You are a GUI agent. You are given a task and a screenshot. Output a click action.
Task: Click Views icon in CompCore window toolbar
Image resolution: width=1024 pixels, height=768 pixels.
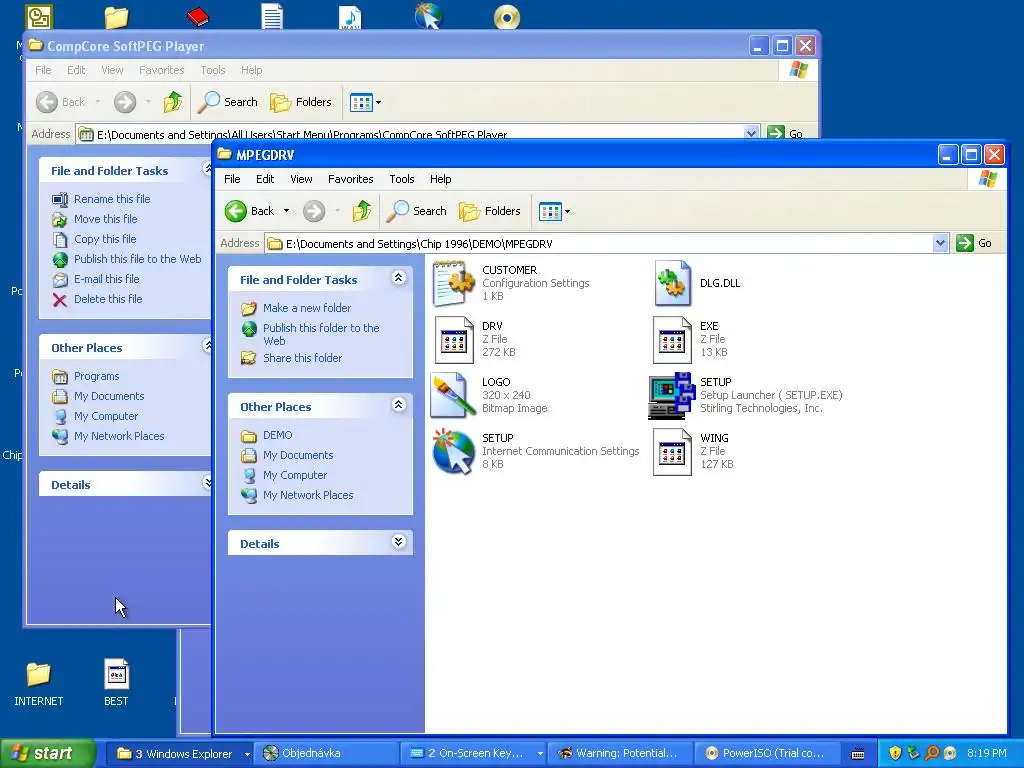361,102
